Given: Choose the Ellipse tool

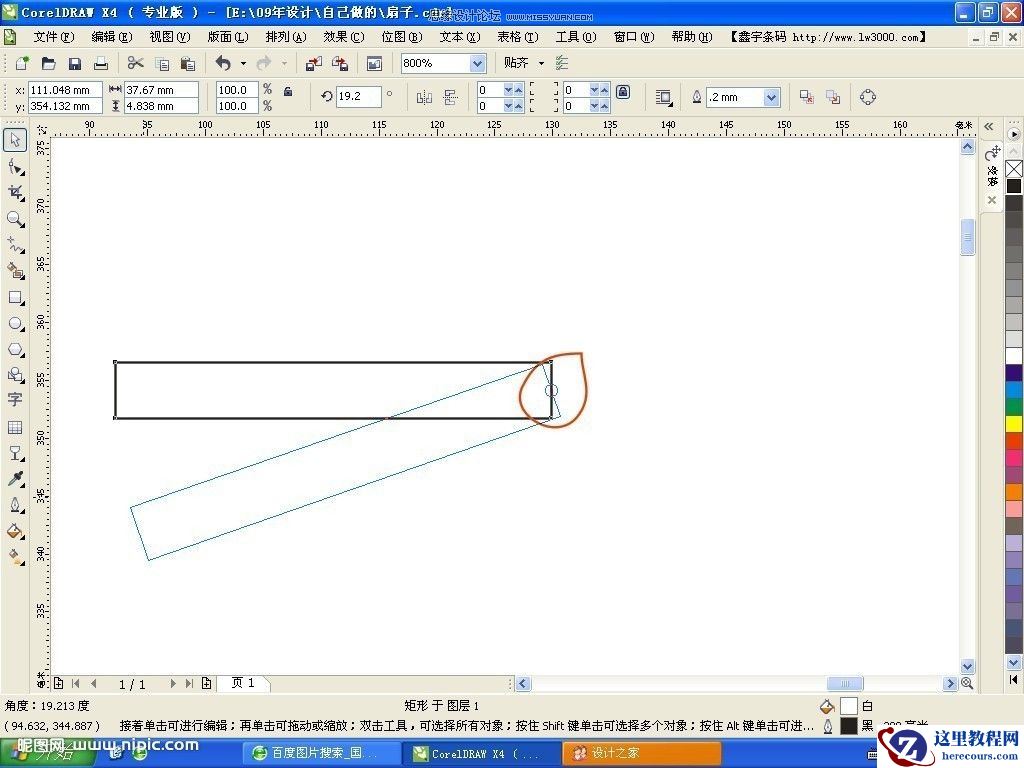Looking at the screenshot, I should (x=15, y=324).
